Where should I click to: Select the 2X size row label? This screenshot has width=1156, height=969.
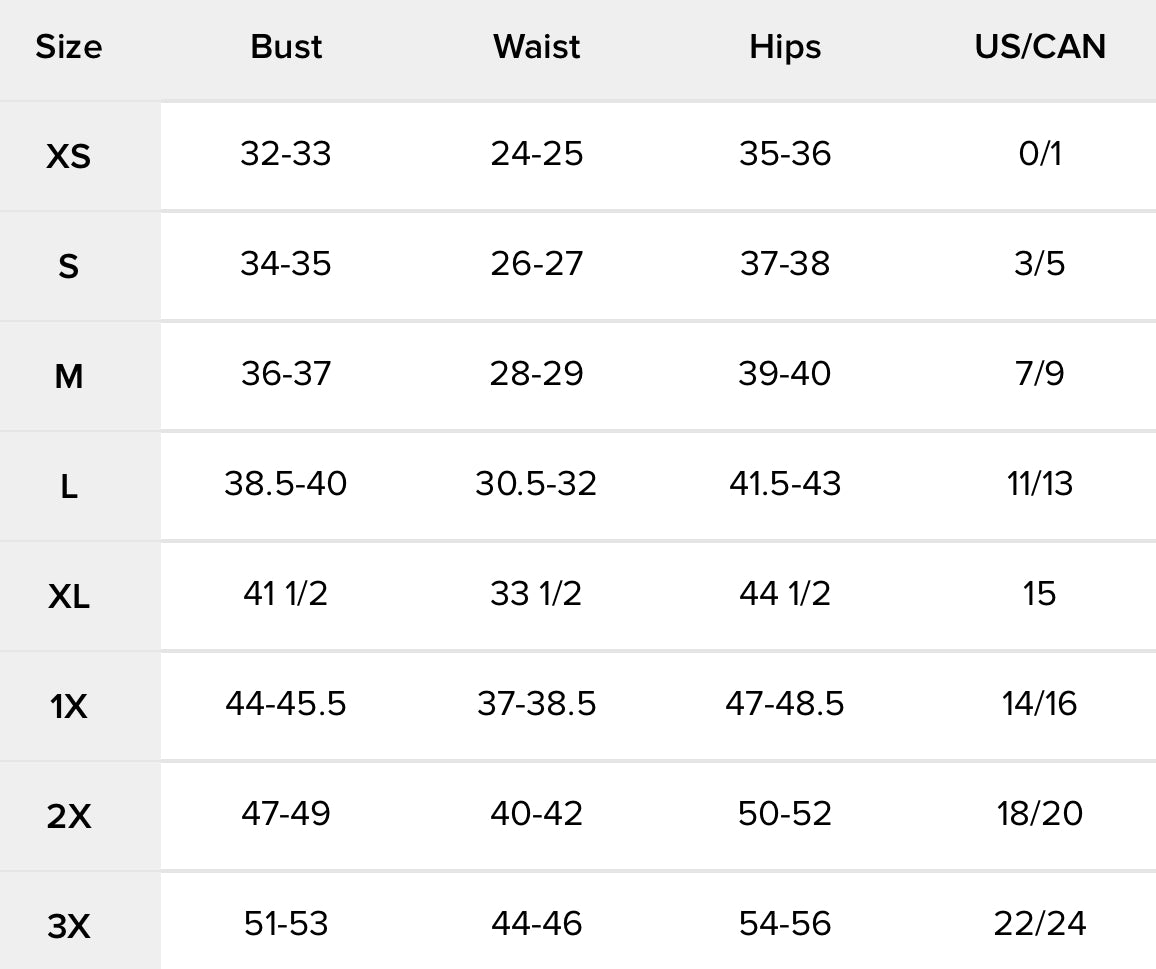coord(68,817)
